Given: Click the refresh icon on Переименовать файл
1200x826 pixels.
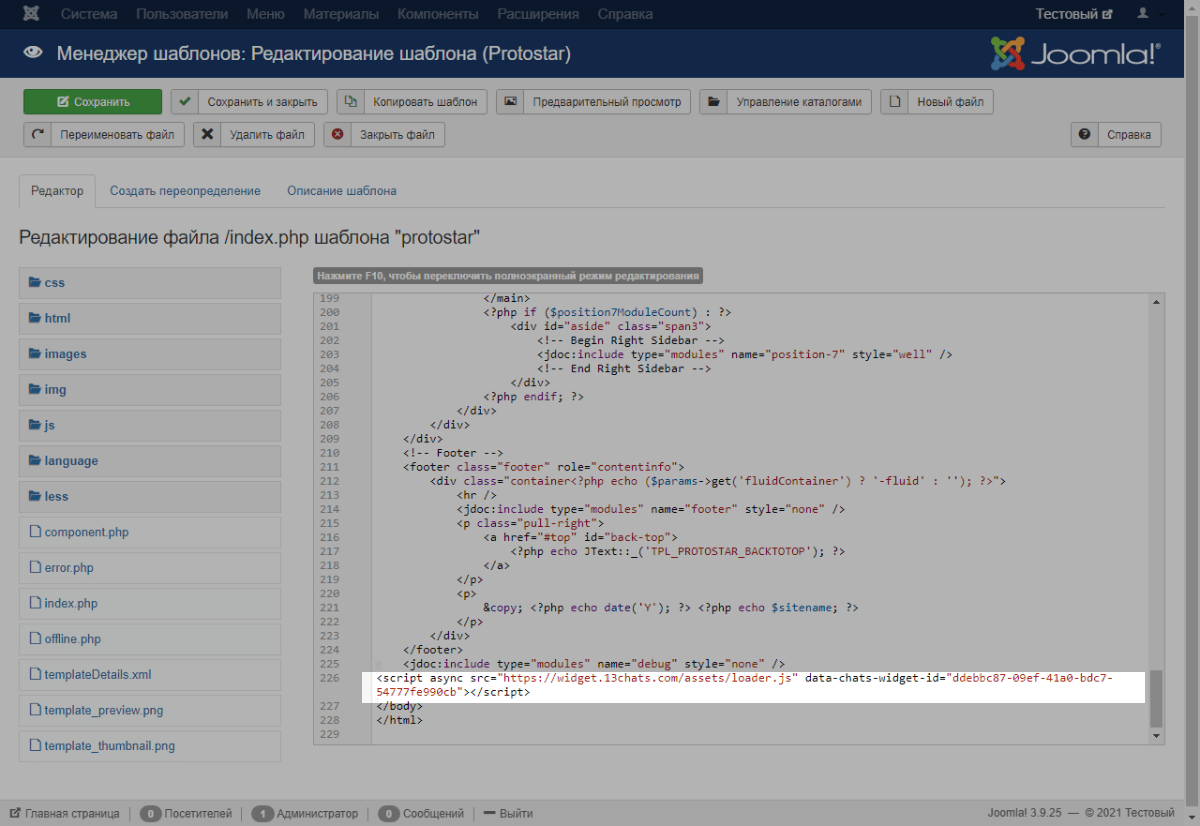Looking at the screenshot, I should 37,135.
